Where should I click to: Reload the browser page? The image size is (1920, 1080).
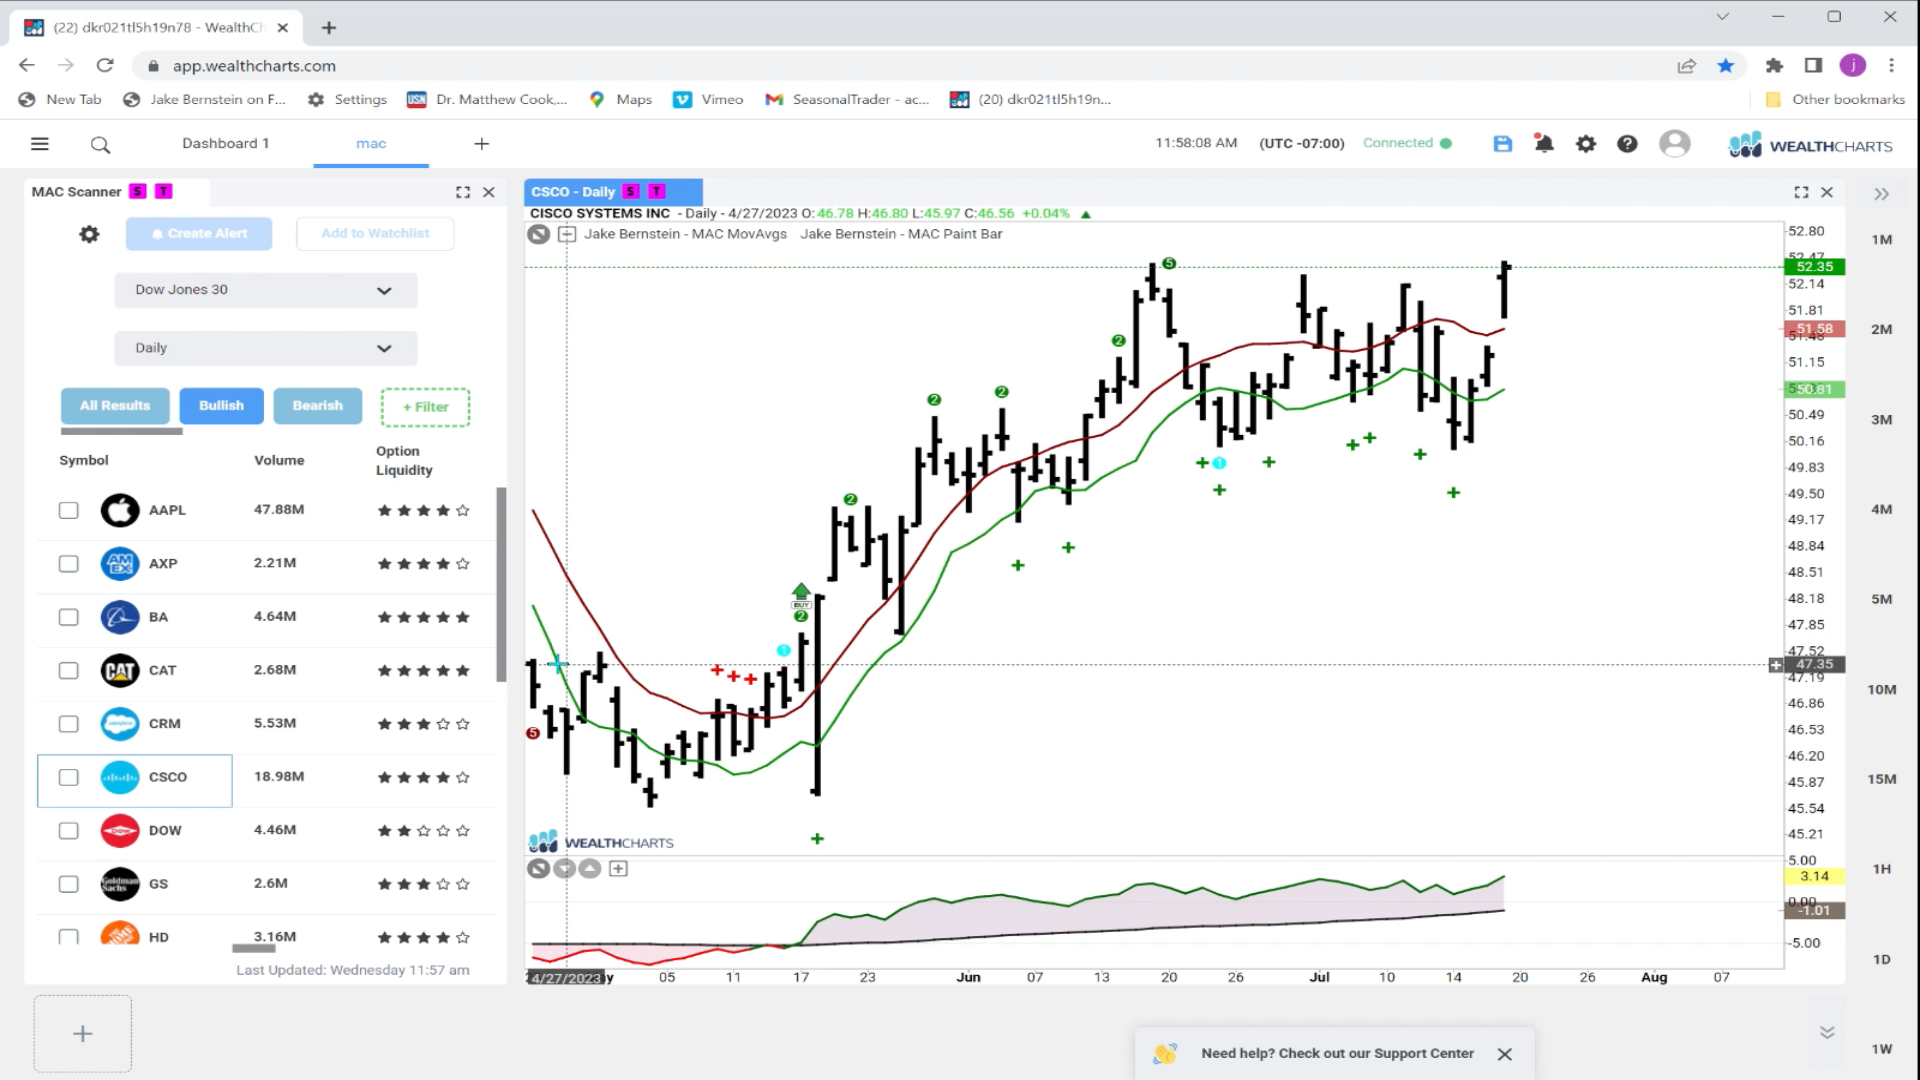pyautogui.click(x=105, y=66)
